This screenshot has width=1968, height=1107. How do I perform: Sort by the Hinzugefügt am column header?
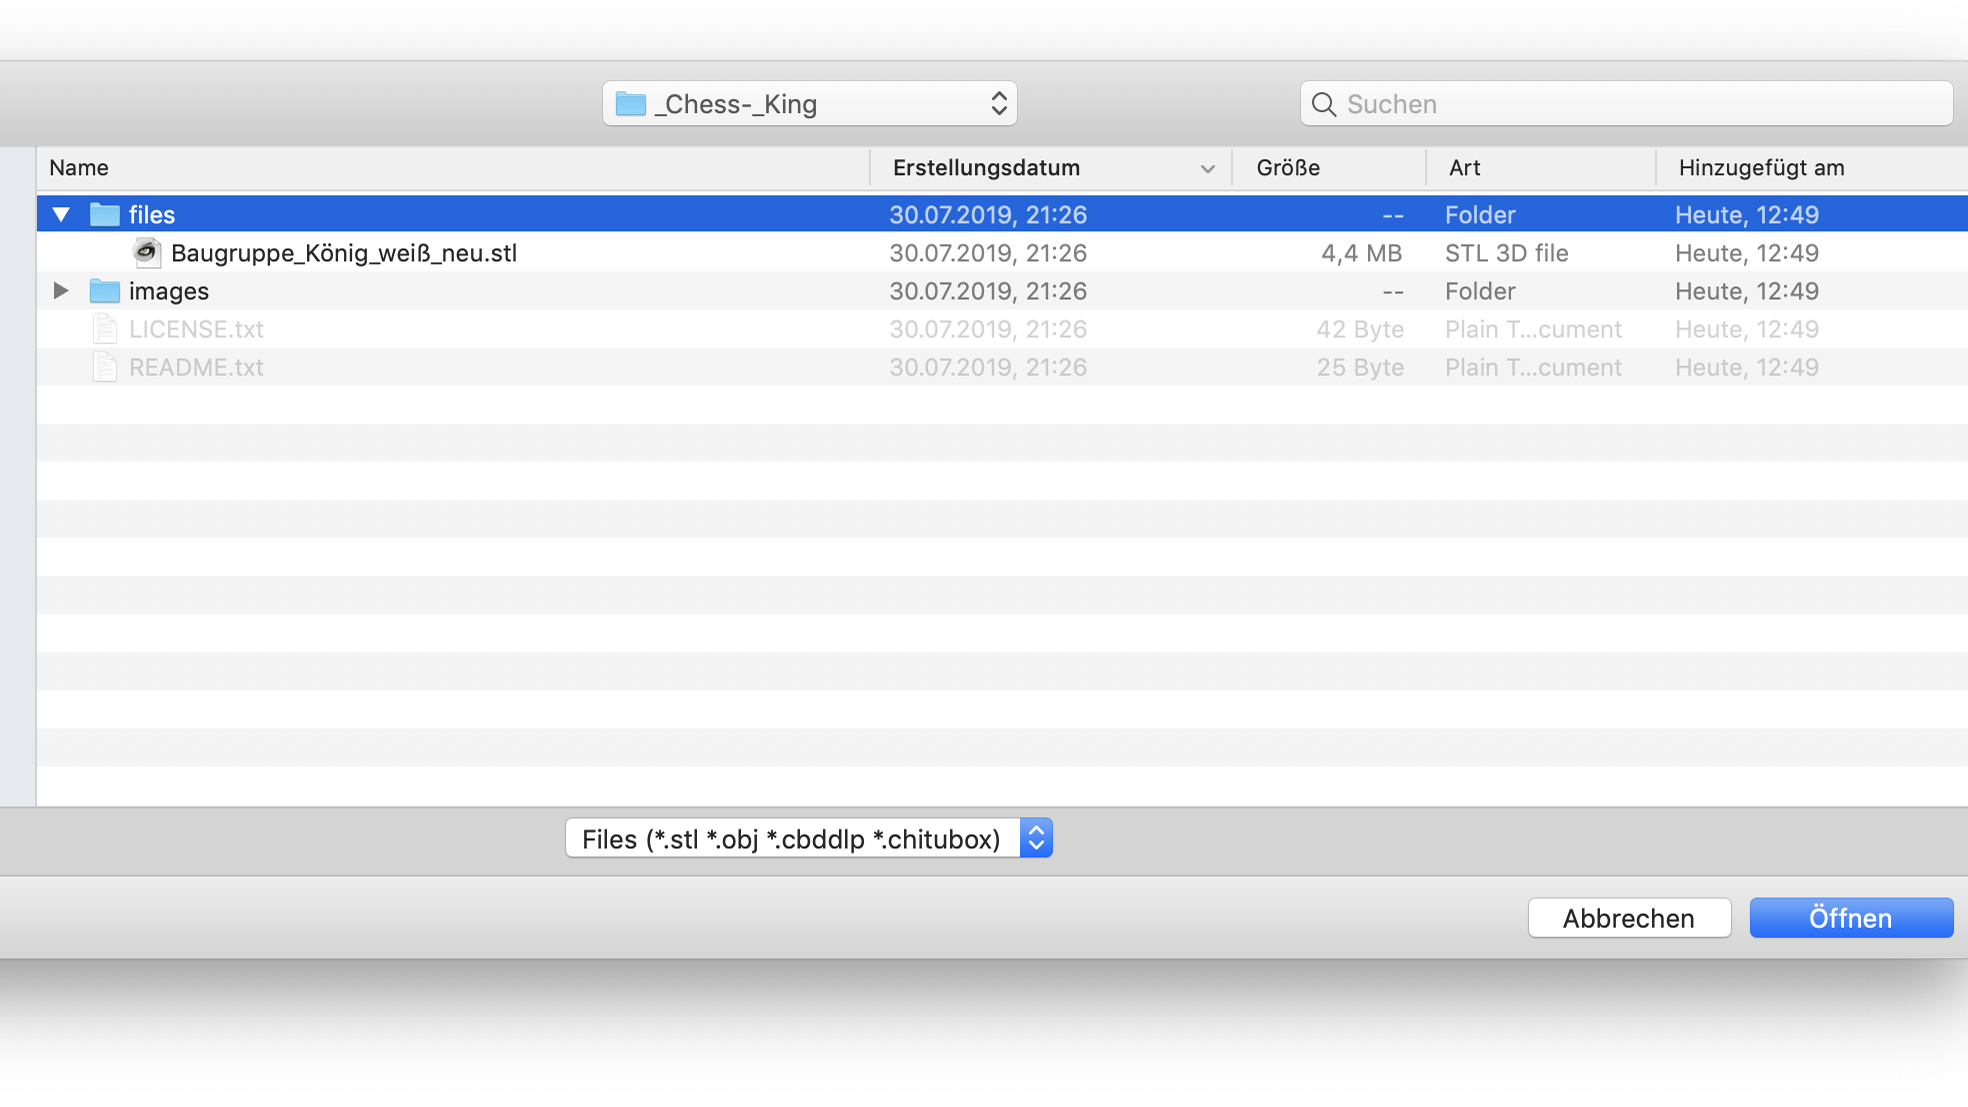point(1761,168)
